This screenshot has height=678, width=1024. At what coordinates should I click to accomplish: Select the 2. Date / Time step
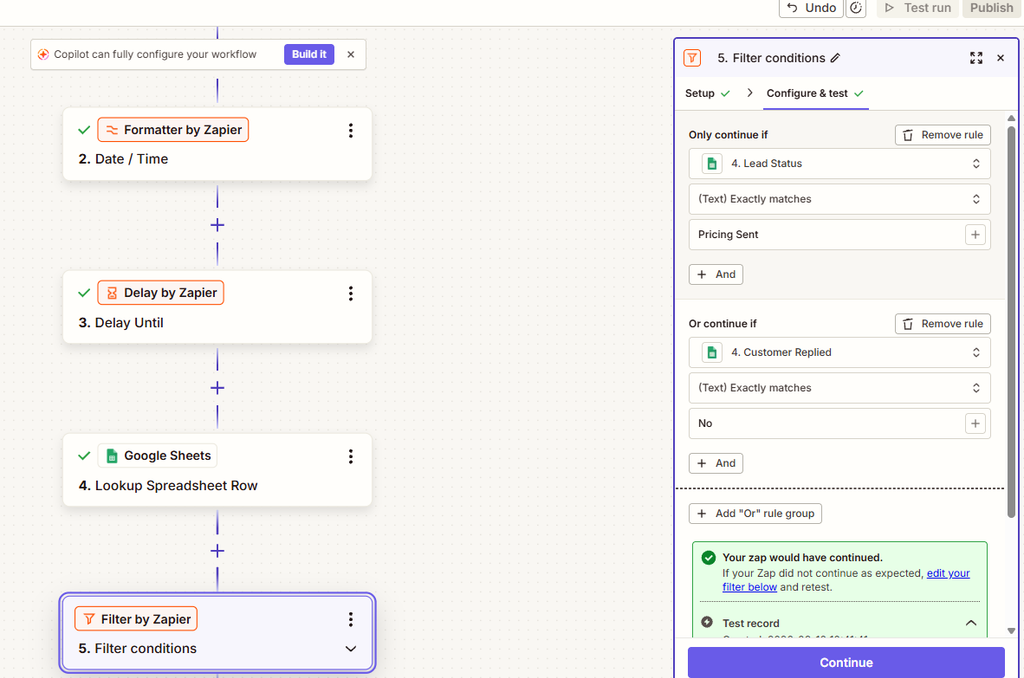(x=217, y=144)
